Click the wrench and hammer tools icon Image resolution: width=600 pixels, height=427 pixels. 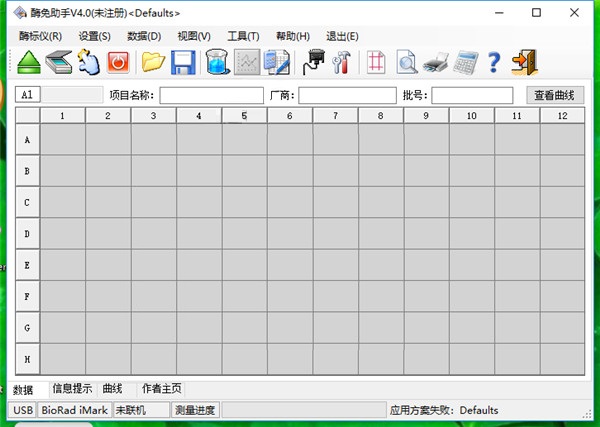[341, 62]
